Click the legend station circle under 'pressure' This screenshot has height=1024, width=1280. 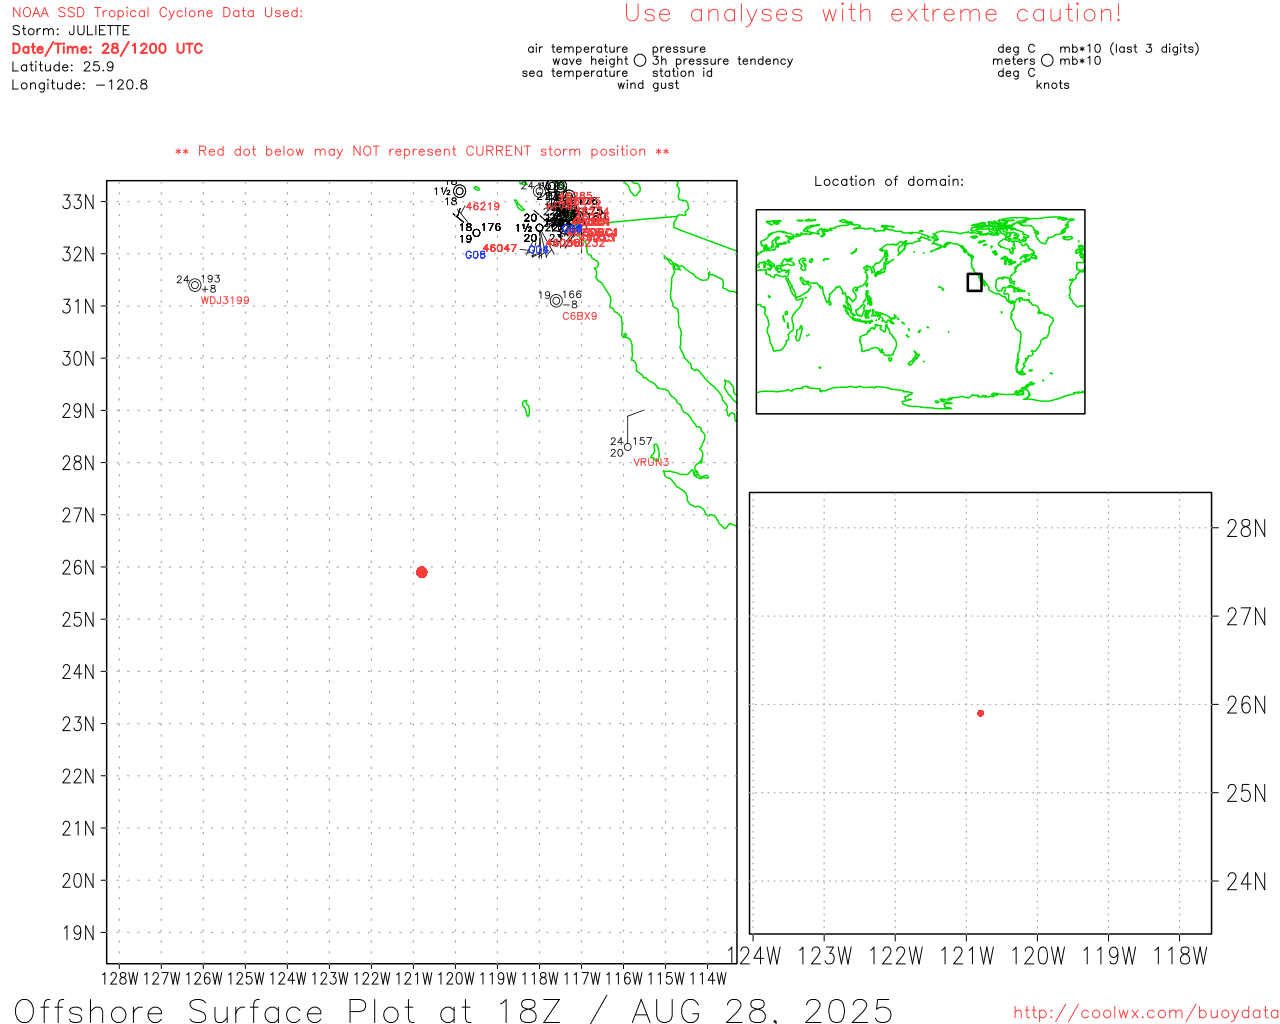pos(640,60)
